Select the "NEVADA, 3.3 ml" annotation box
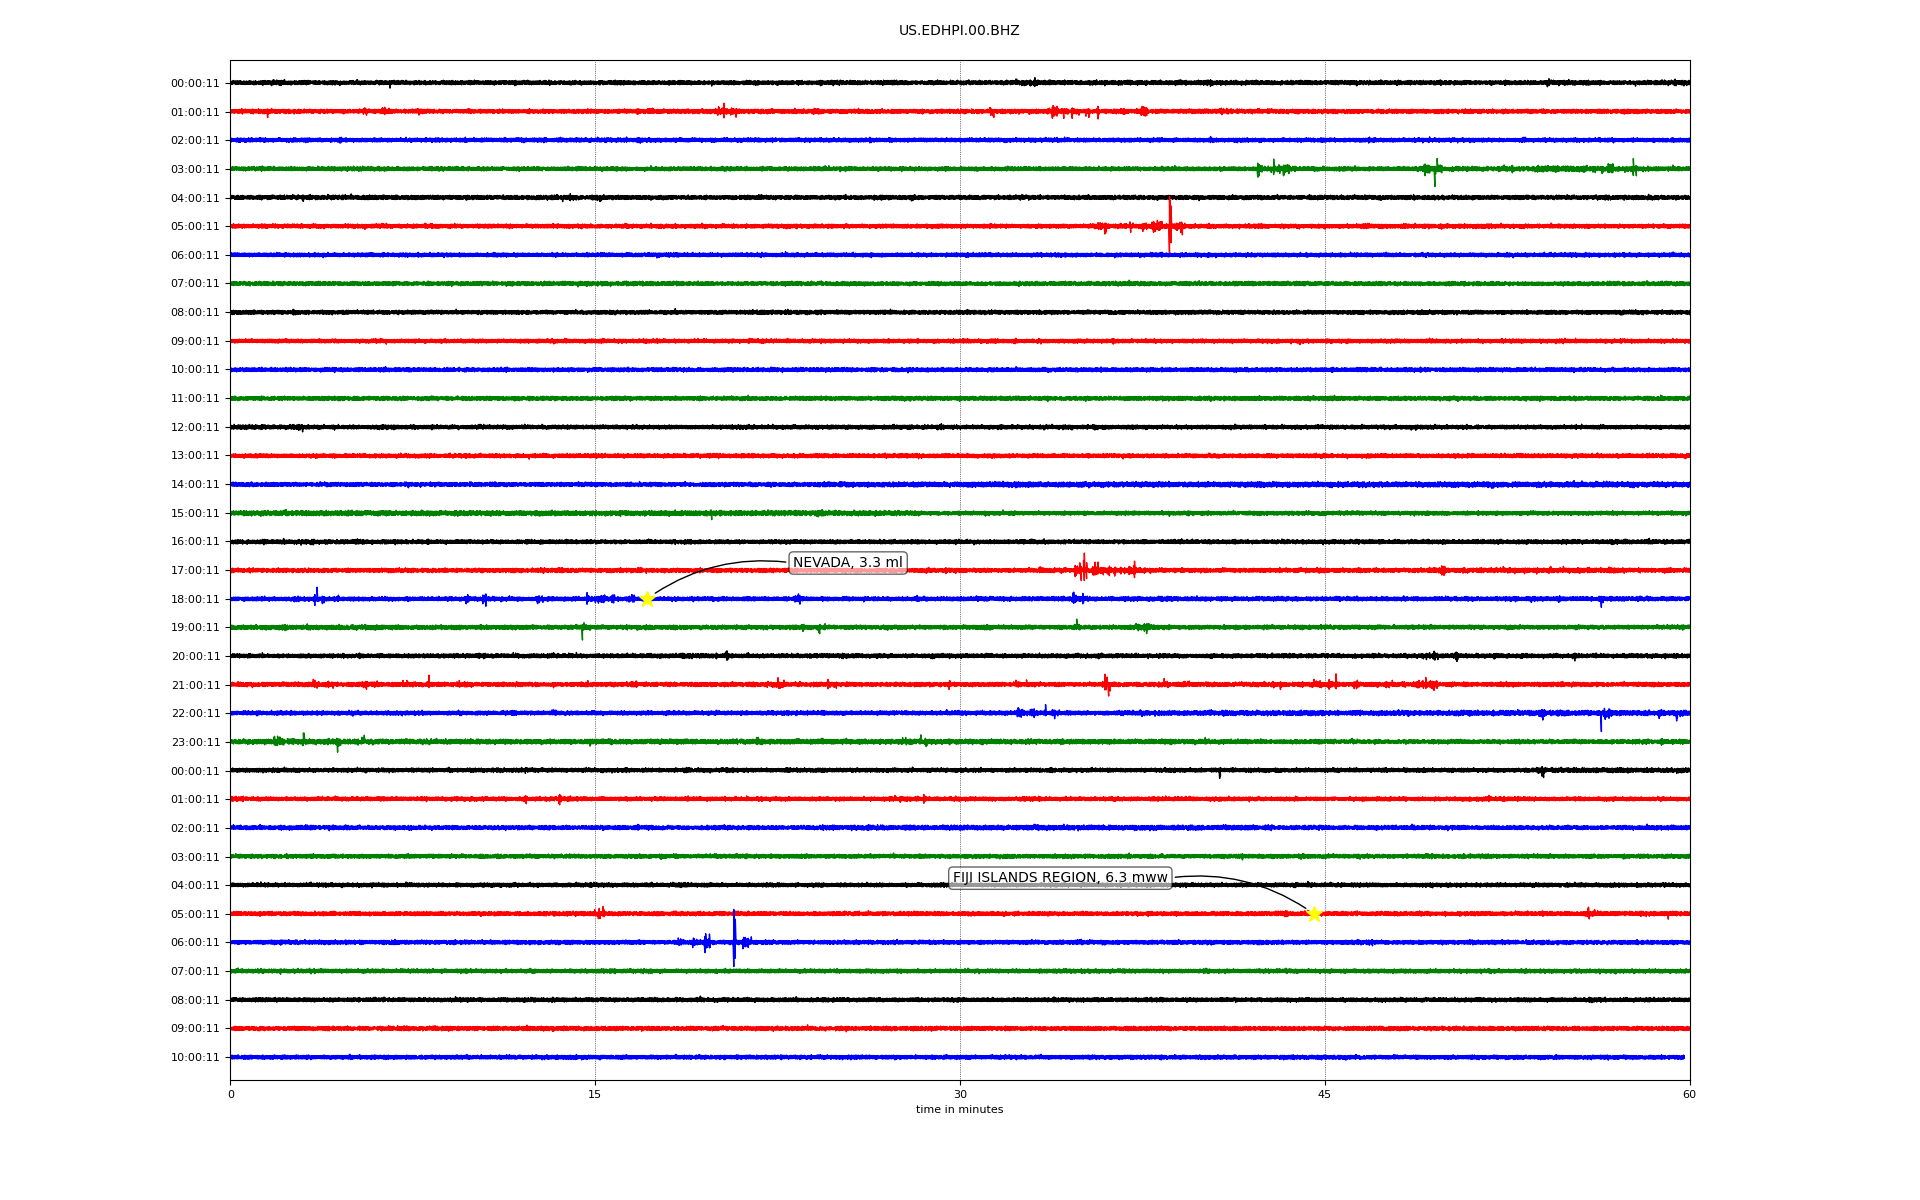This screenshot has height=1200, width=1920. (847, 563)
